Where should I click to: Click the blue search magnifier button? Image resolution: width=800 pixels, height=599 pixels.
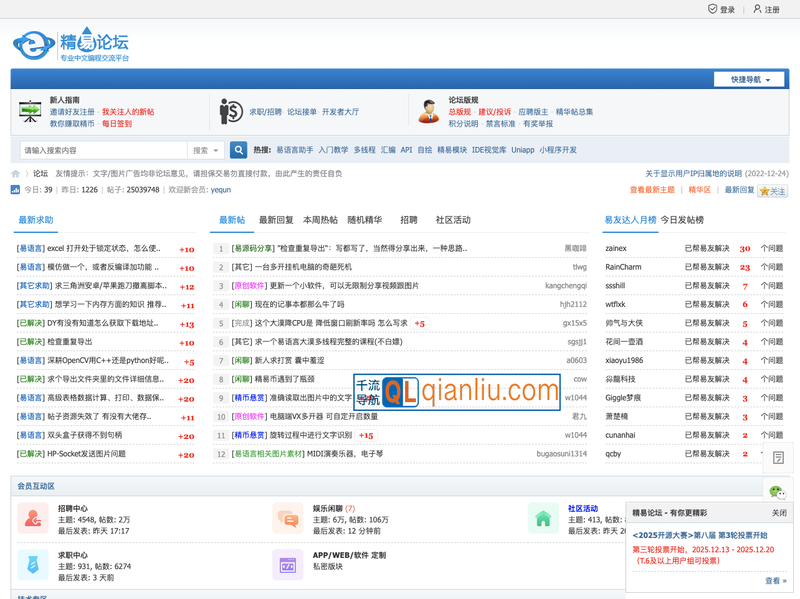(x=238, y=150)
